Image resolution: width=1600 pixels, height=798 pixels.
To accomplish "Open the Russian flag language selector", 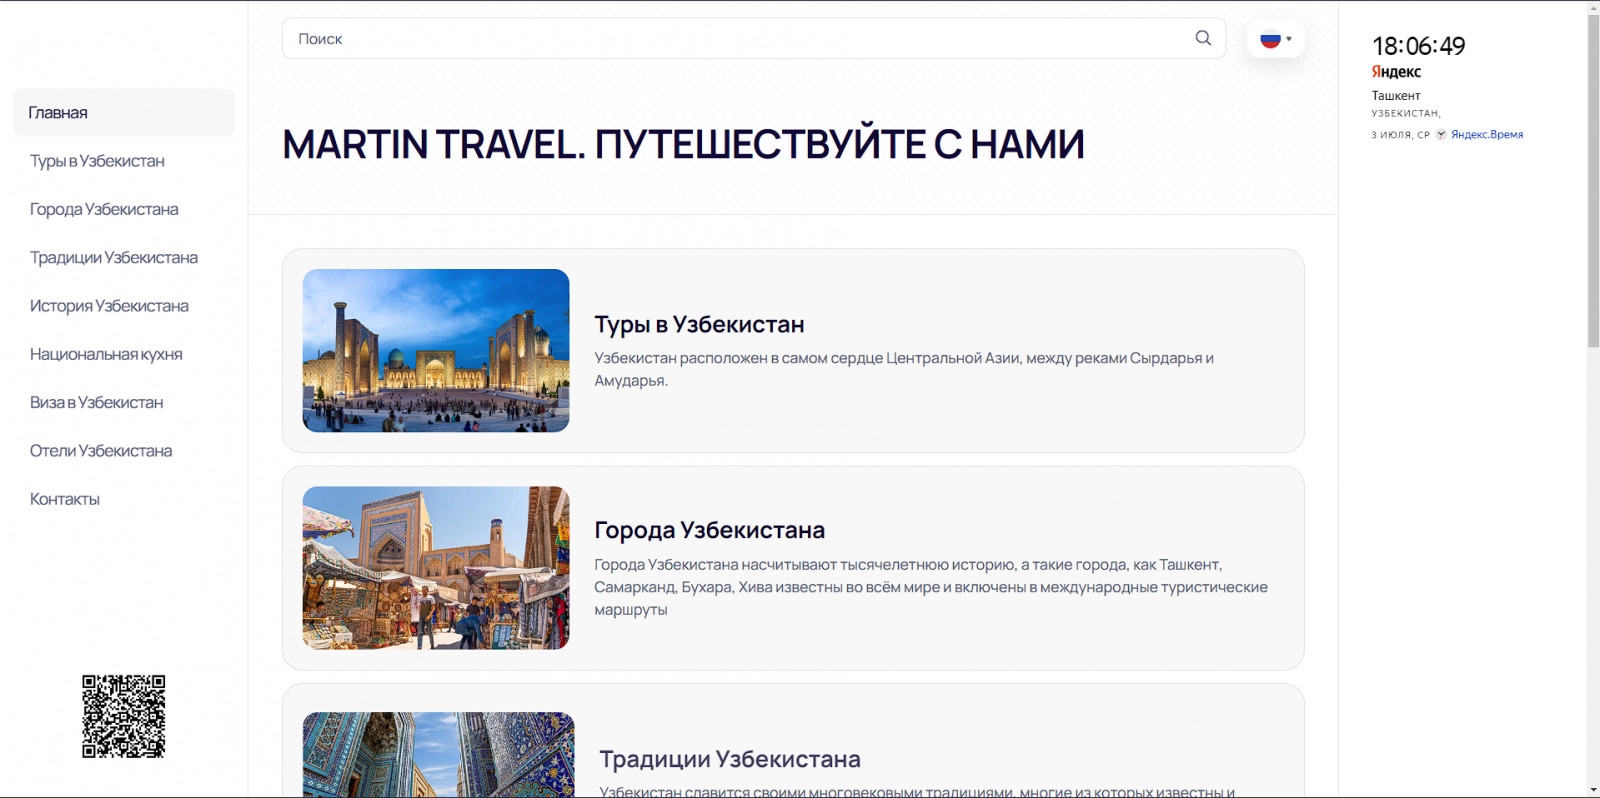I will pyautogui.click(x=1276, y=39).
